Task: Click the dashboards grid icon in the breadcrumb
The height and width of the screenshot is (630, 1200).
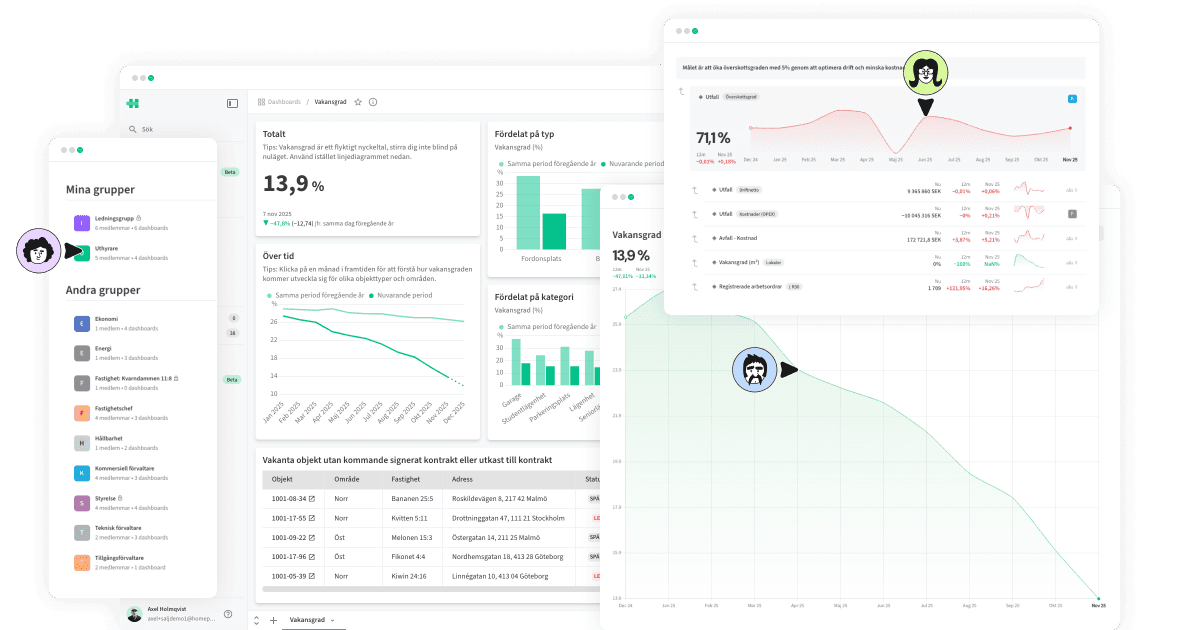Action: pos(261,102)
